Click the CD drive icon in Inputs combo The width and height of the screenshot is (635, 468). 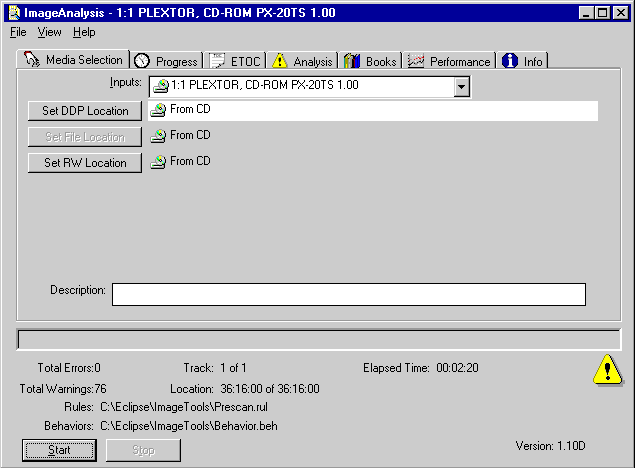pos(161,85)
